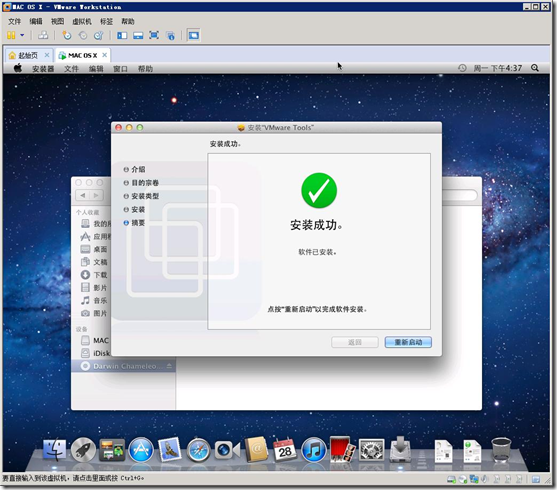The image size is (557, 490).
Task: Click the console view toolbar icon at toolbar end
Action: tap(194, 35)
